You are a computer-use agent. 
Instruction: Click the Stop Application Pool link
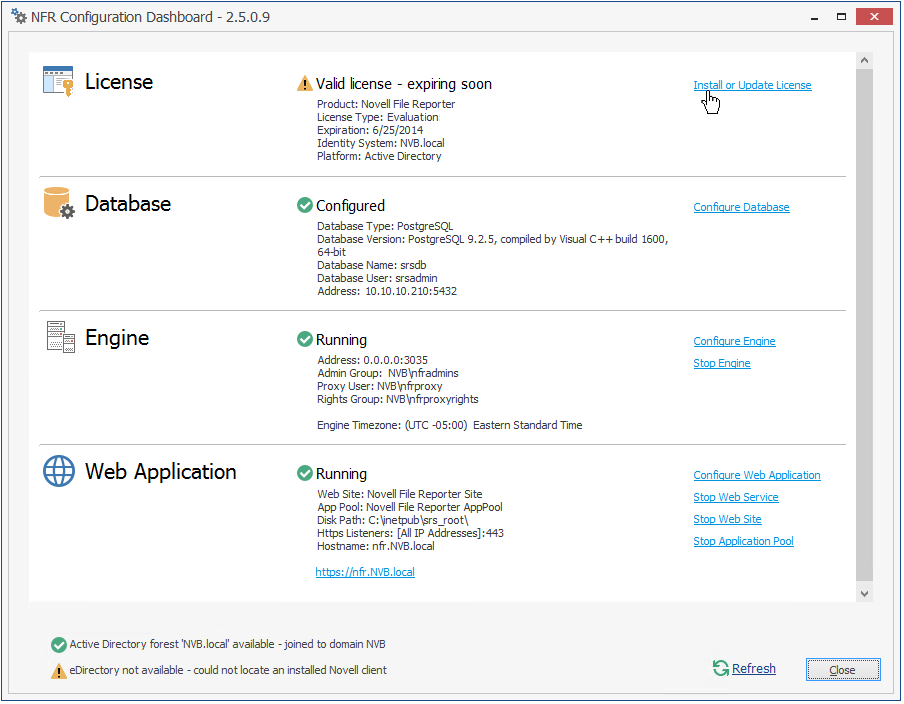(743, 541)
